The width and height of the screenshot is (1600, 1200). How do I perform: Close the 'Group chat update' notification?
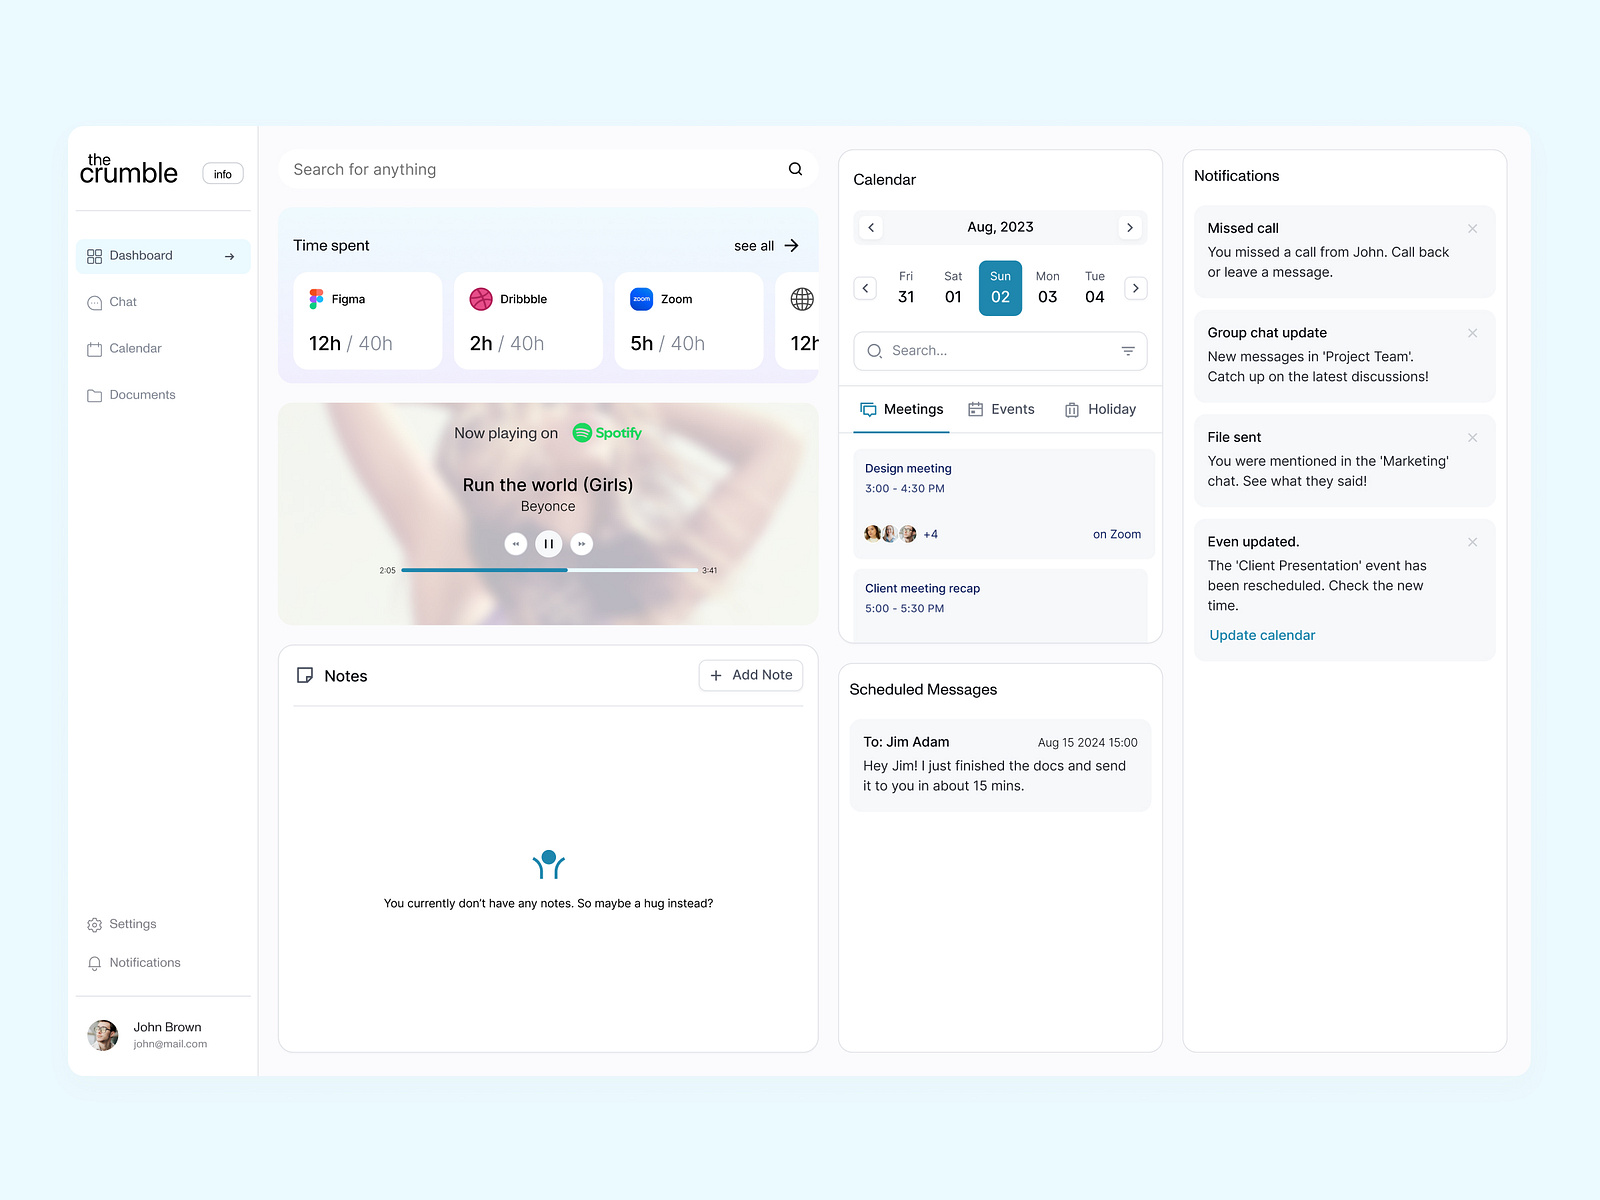[x=1472, y=333]
